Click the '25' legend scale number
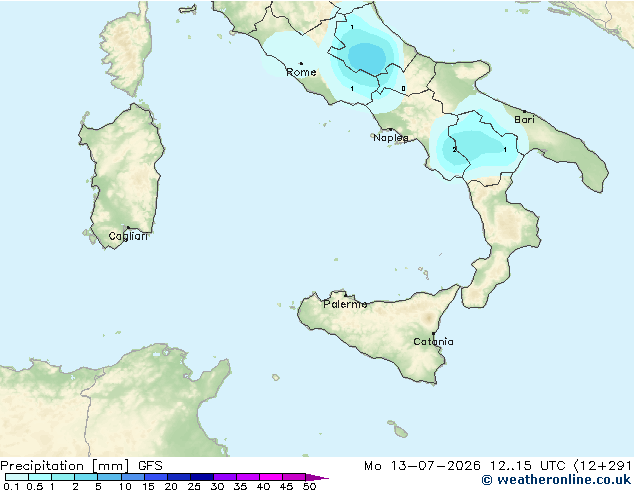 coord(194,486)
